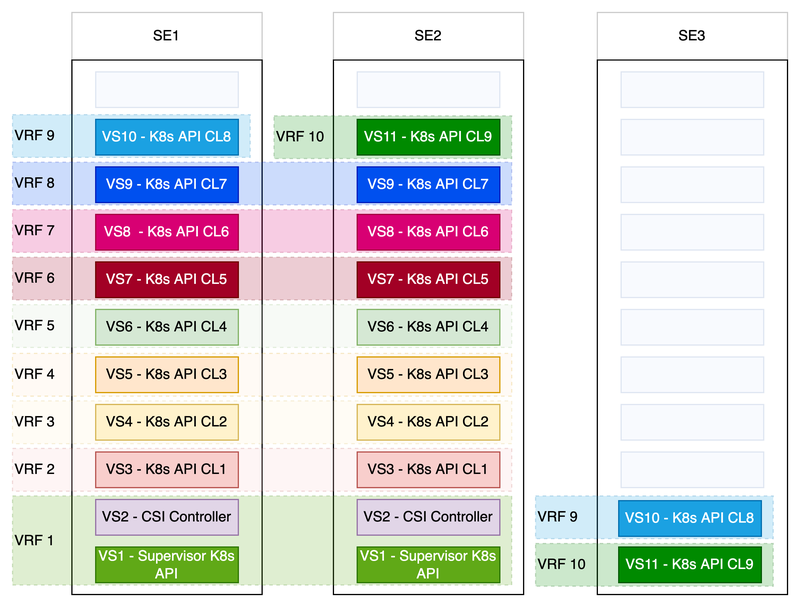Click the VRF 1 label
This screenshot has width=800, height=607.
35,541
